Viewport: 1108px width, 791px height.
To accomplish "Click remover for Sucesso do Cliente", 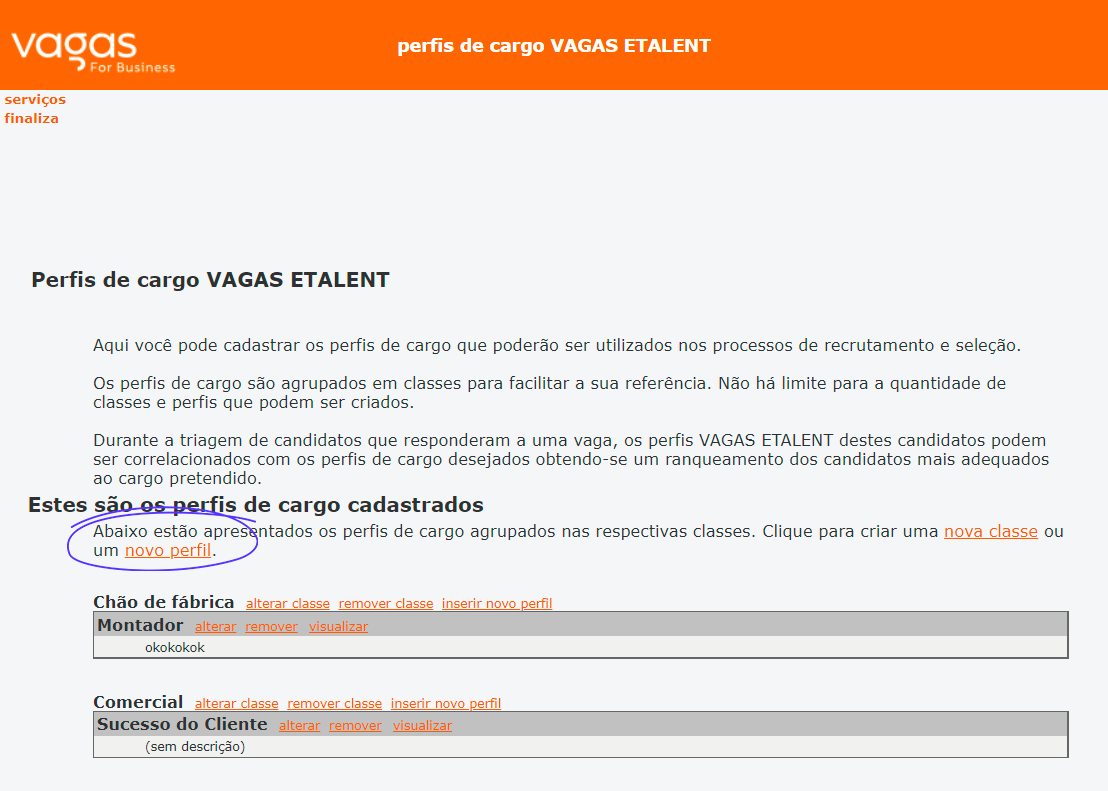I will pos(355,726).
